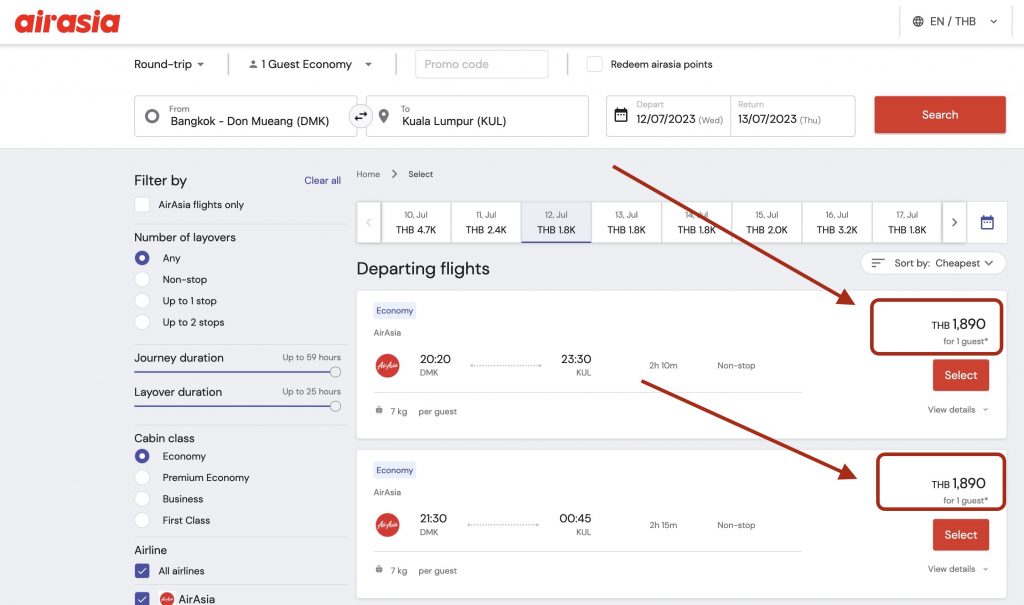Click the AirAsia logo on the 20:20 flight
The height and width of the screenshot is (605, 1024).
(x=387, y=366)
